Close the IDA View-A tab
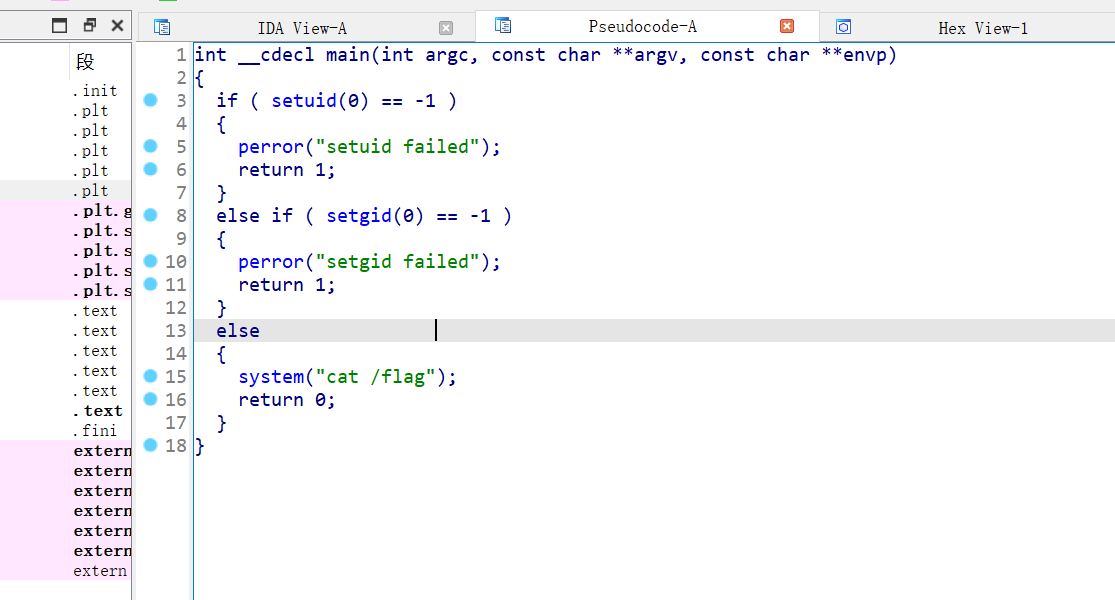The width and height of the screenshot is (1115, 600). pos(446,28)
